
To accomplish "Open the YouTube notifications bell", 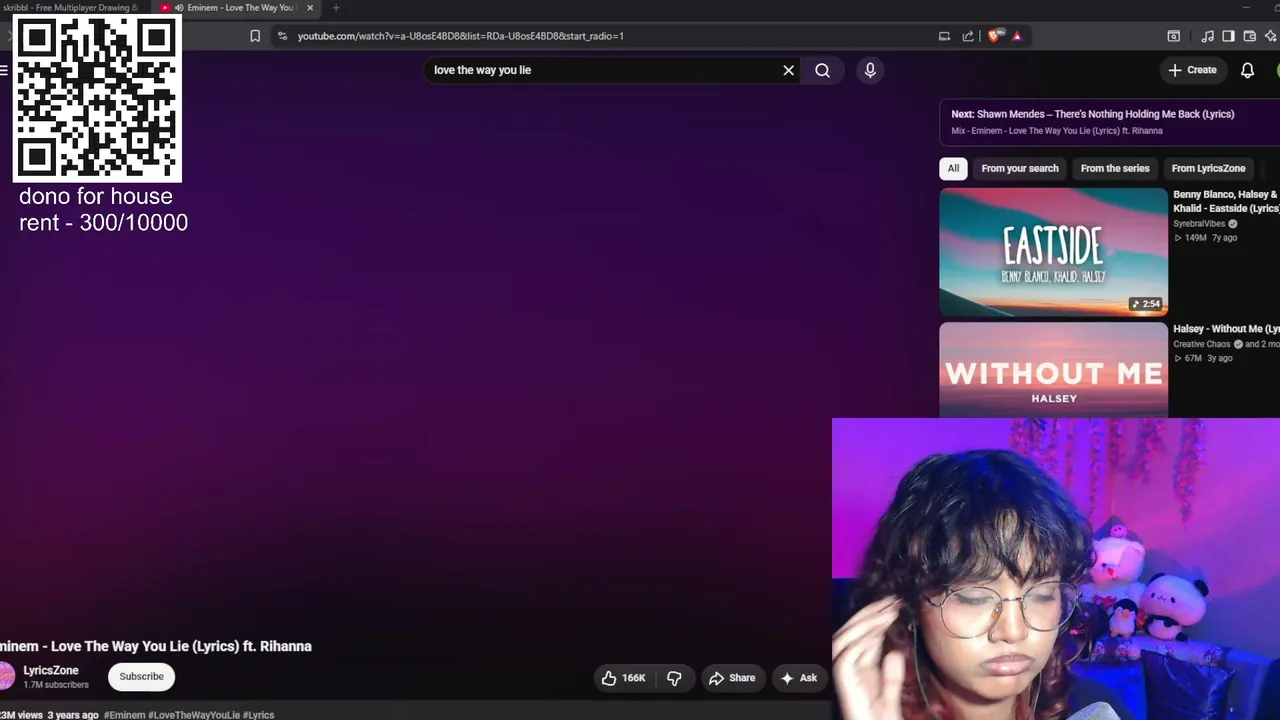I will (x=1247, y=70).
